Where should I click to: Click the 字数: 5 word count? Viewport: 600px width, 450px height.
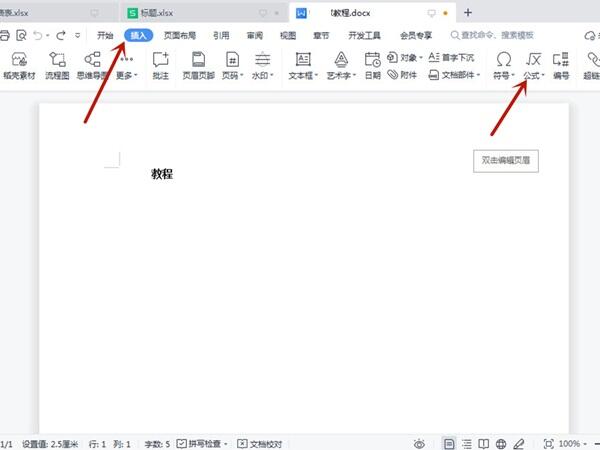pyautogui.click(x=157, y=444)
